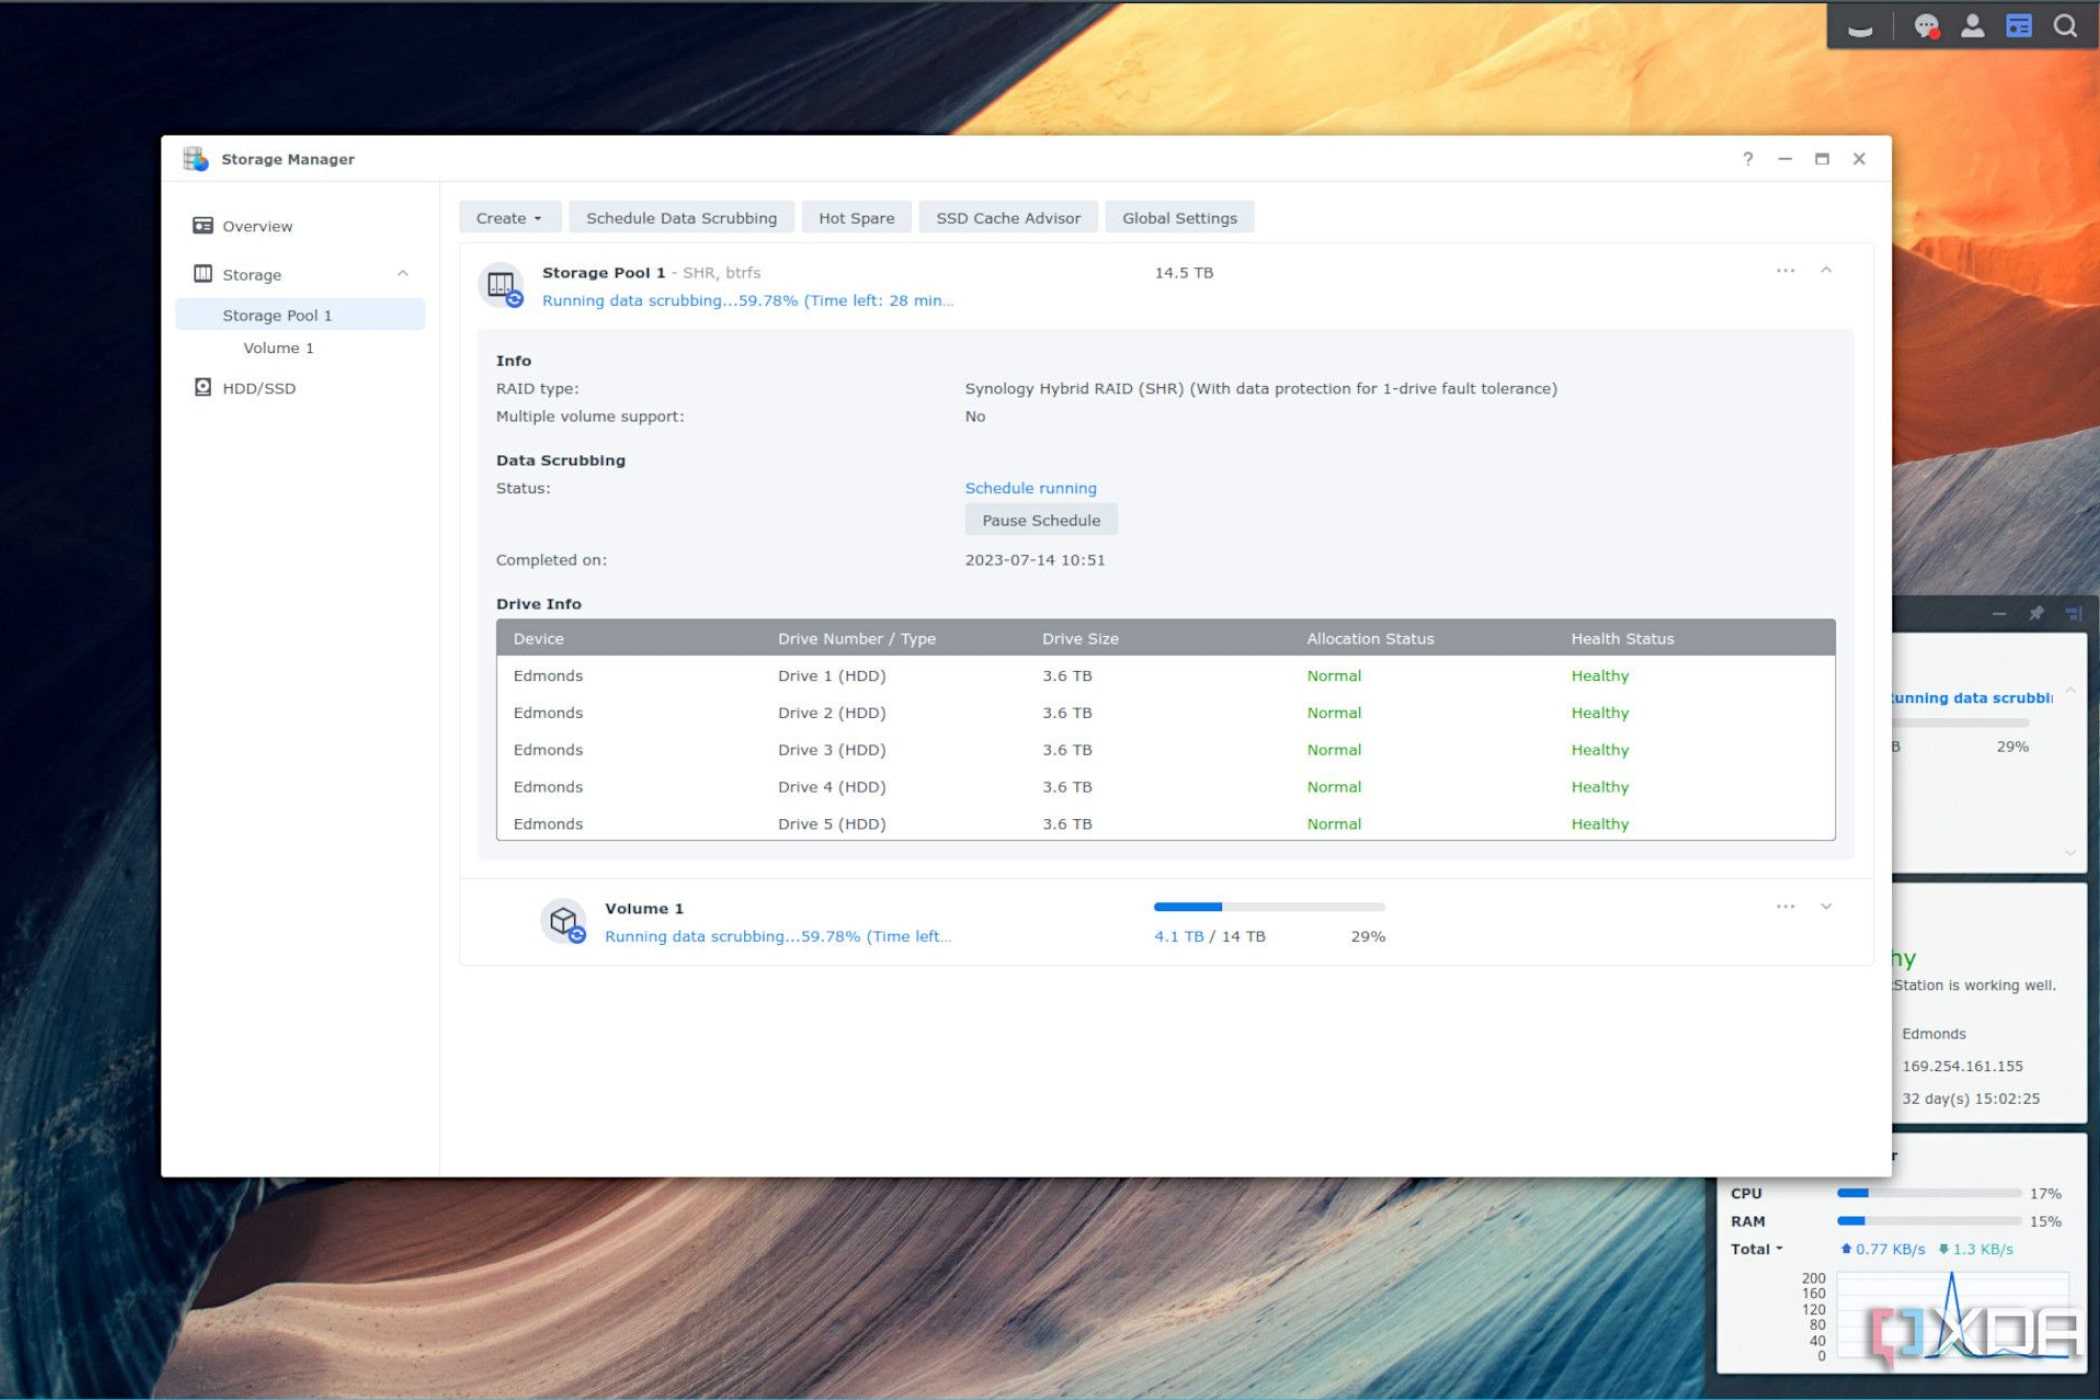Collapse storage widget chevron in widget panel
The image size is (2100, 1400).
[2070, 690]
